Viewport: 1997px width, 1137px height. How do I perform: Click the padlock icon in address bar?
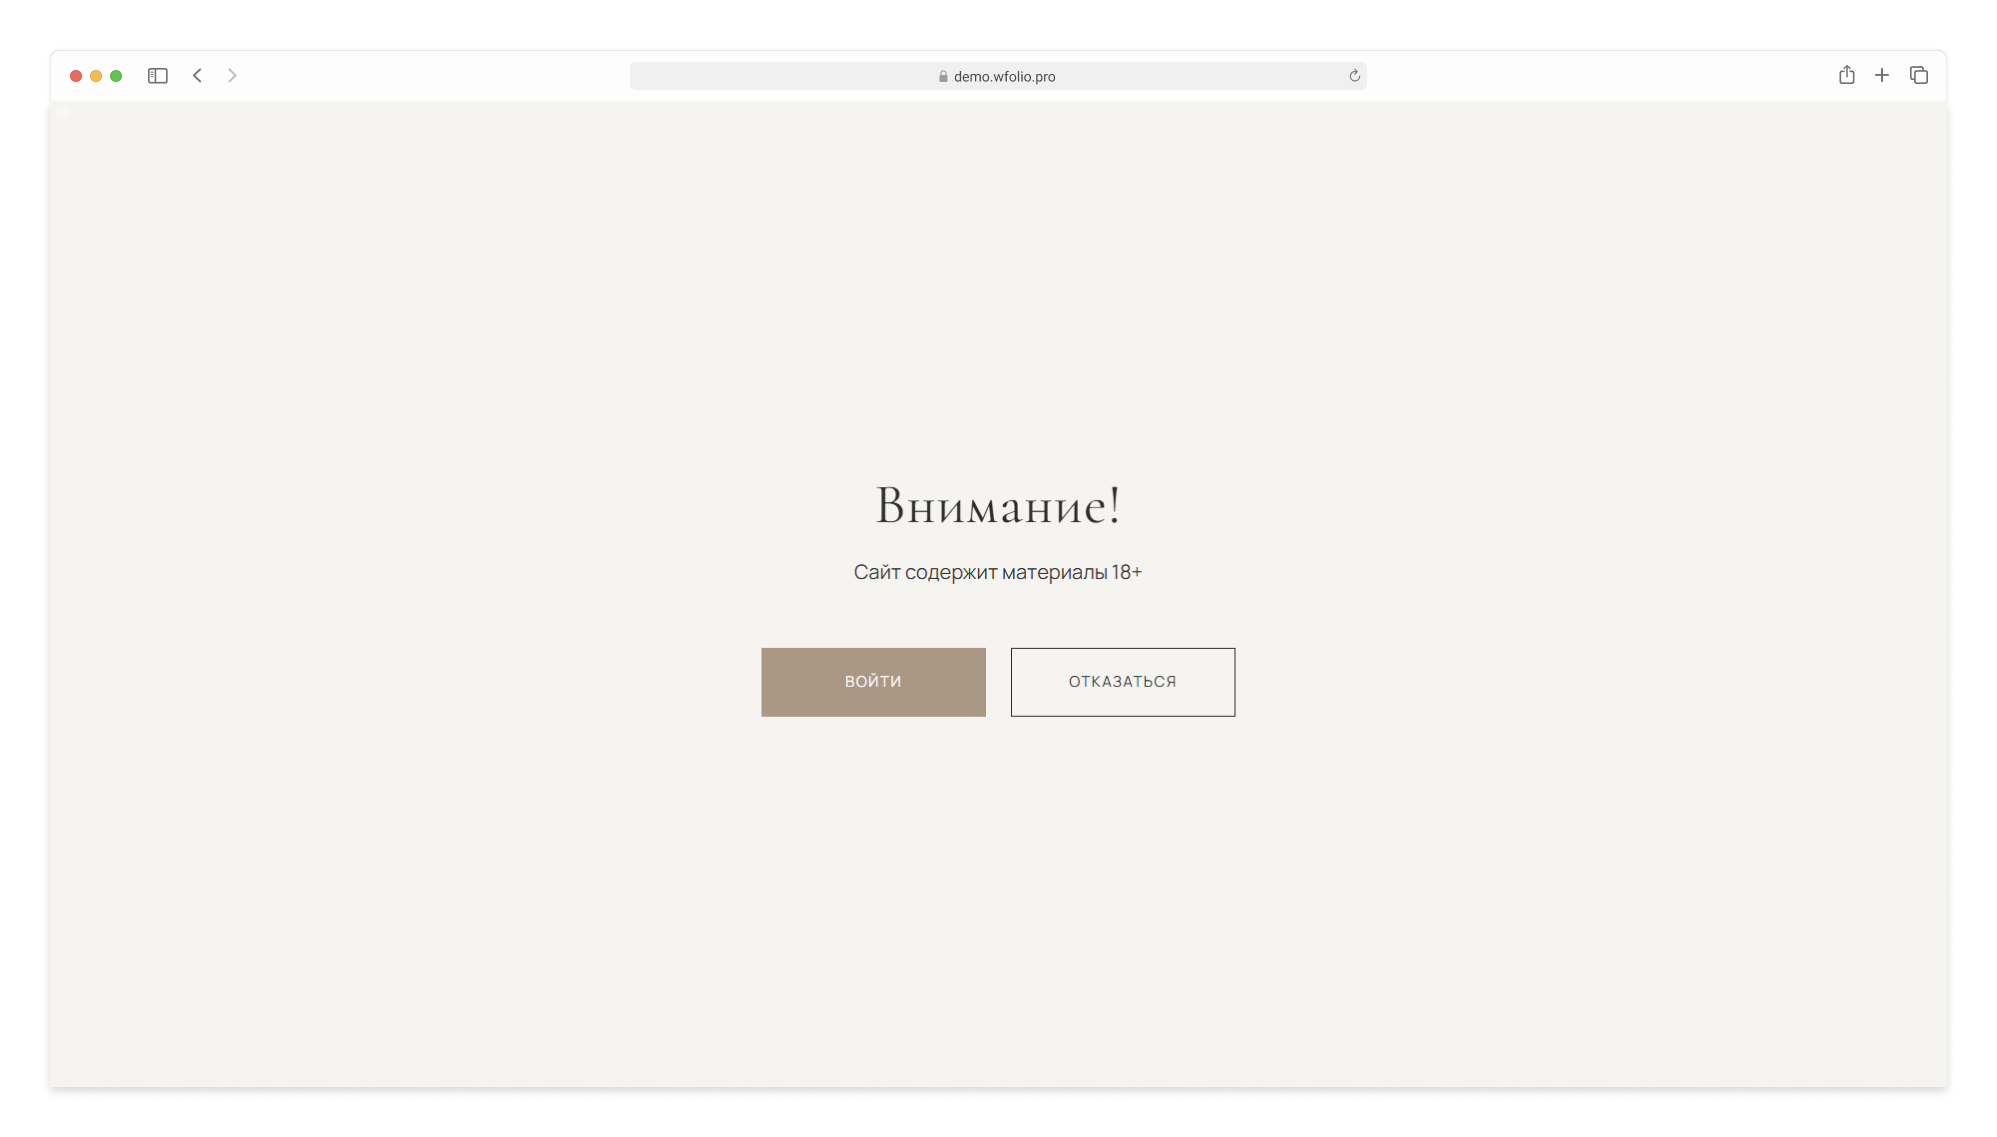pos(942,77)
